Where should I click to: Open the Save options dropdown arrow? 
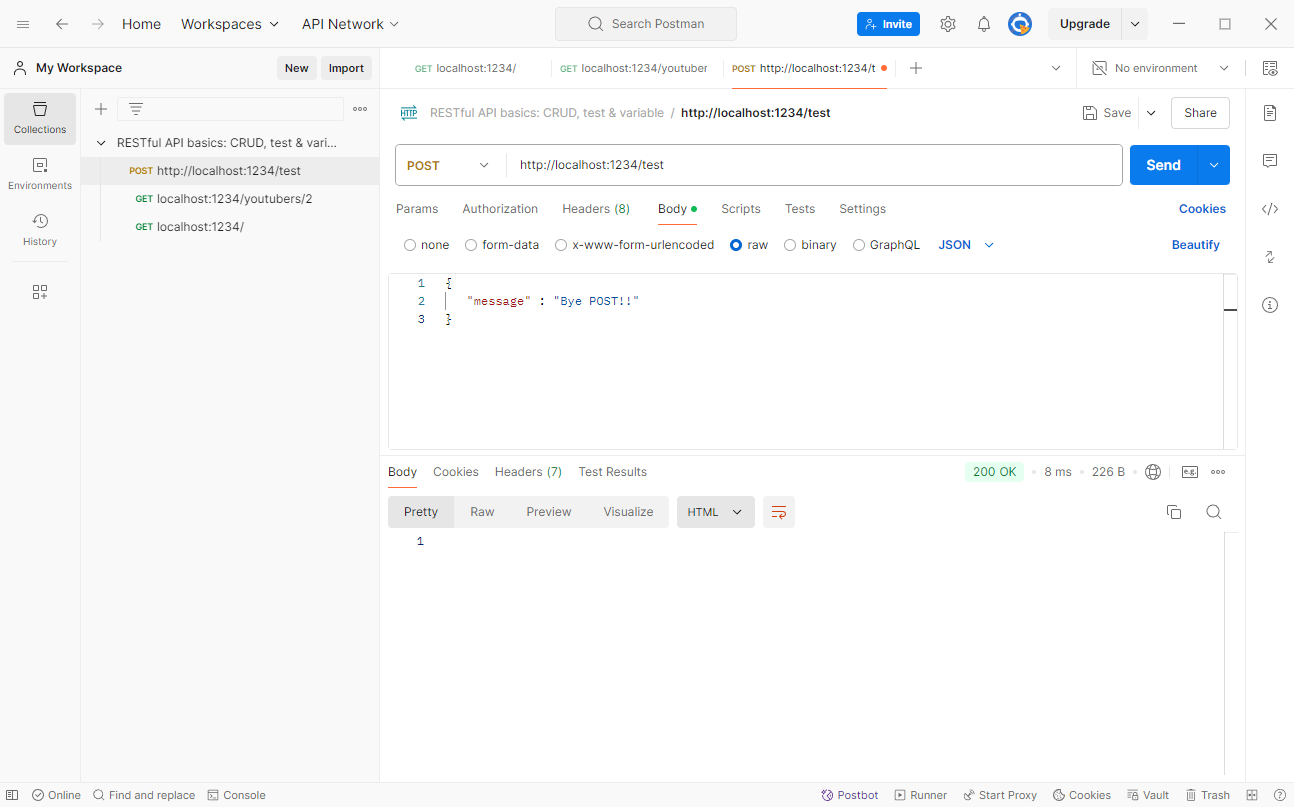tap(1151, 113)
